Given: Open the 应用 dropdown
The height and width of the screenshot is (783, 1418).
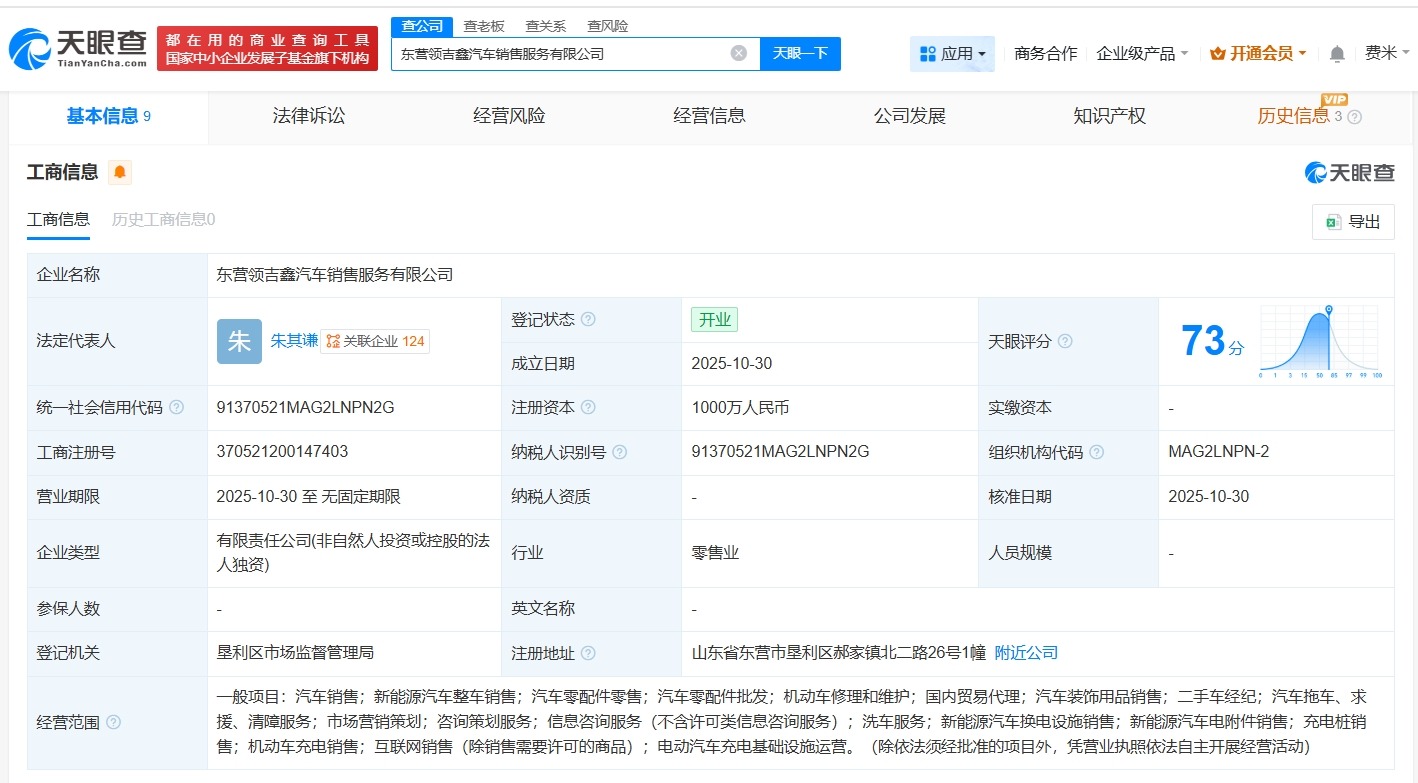Looking at the screenshot, I should pyautogui.click(x=952, y=53).
